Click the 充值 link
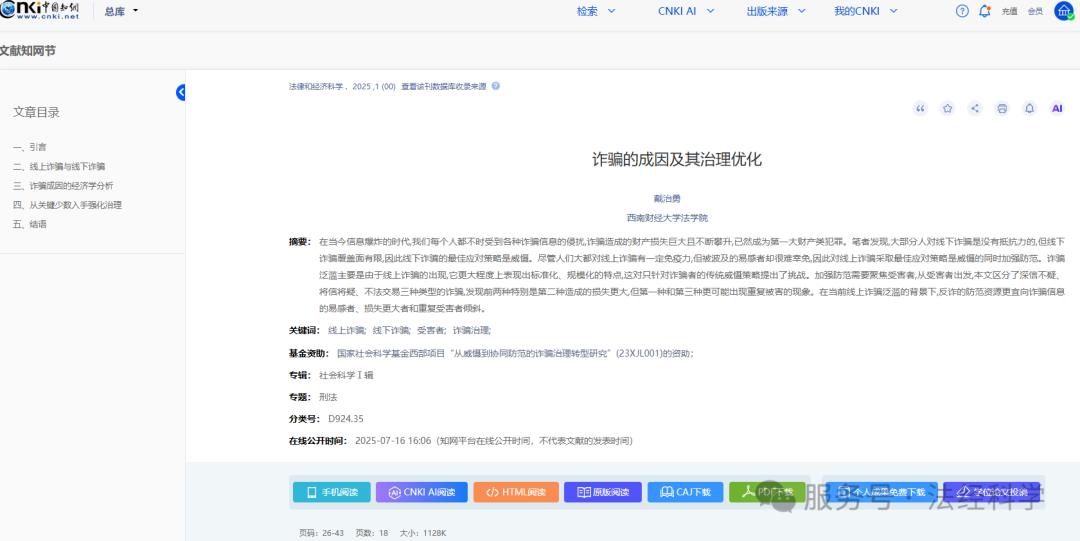1080x541 pixels. 1009,11
